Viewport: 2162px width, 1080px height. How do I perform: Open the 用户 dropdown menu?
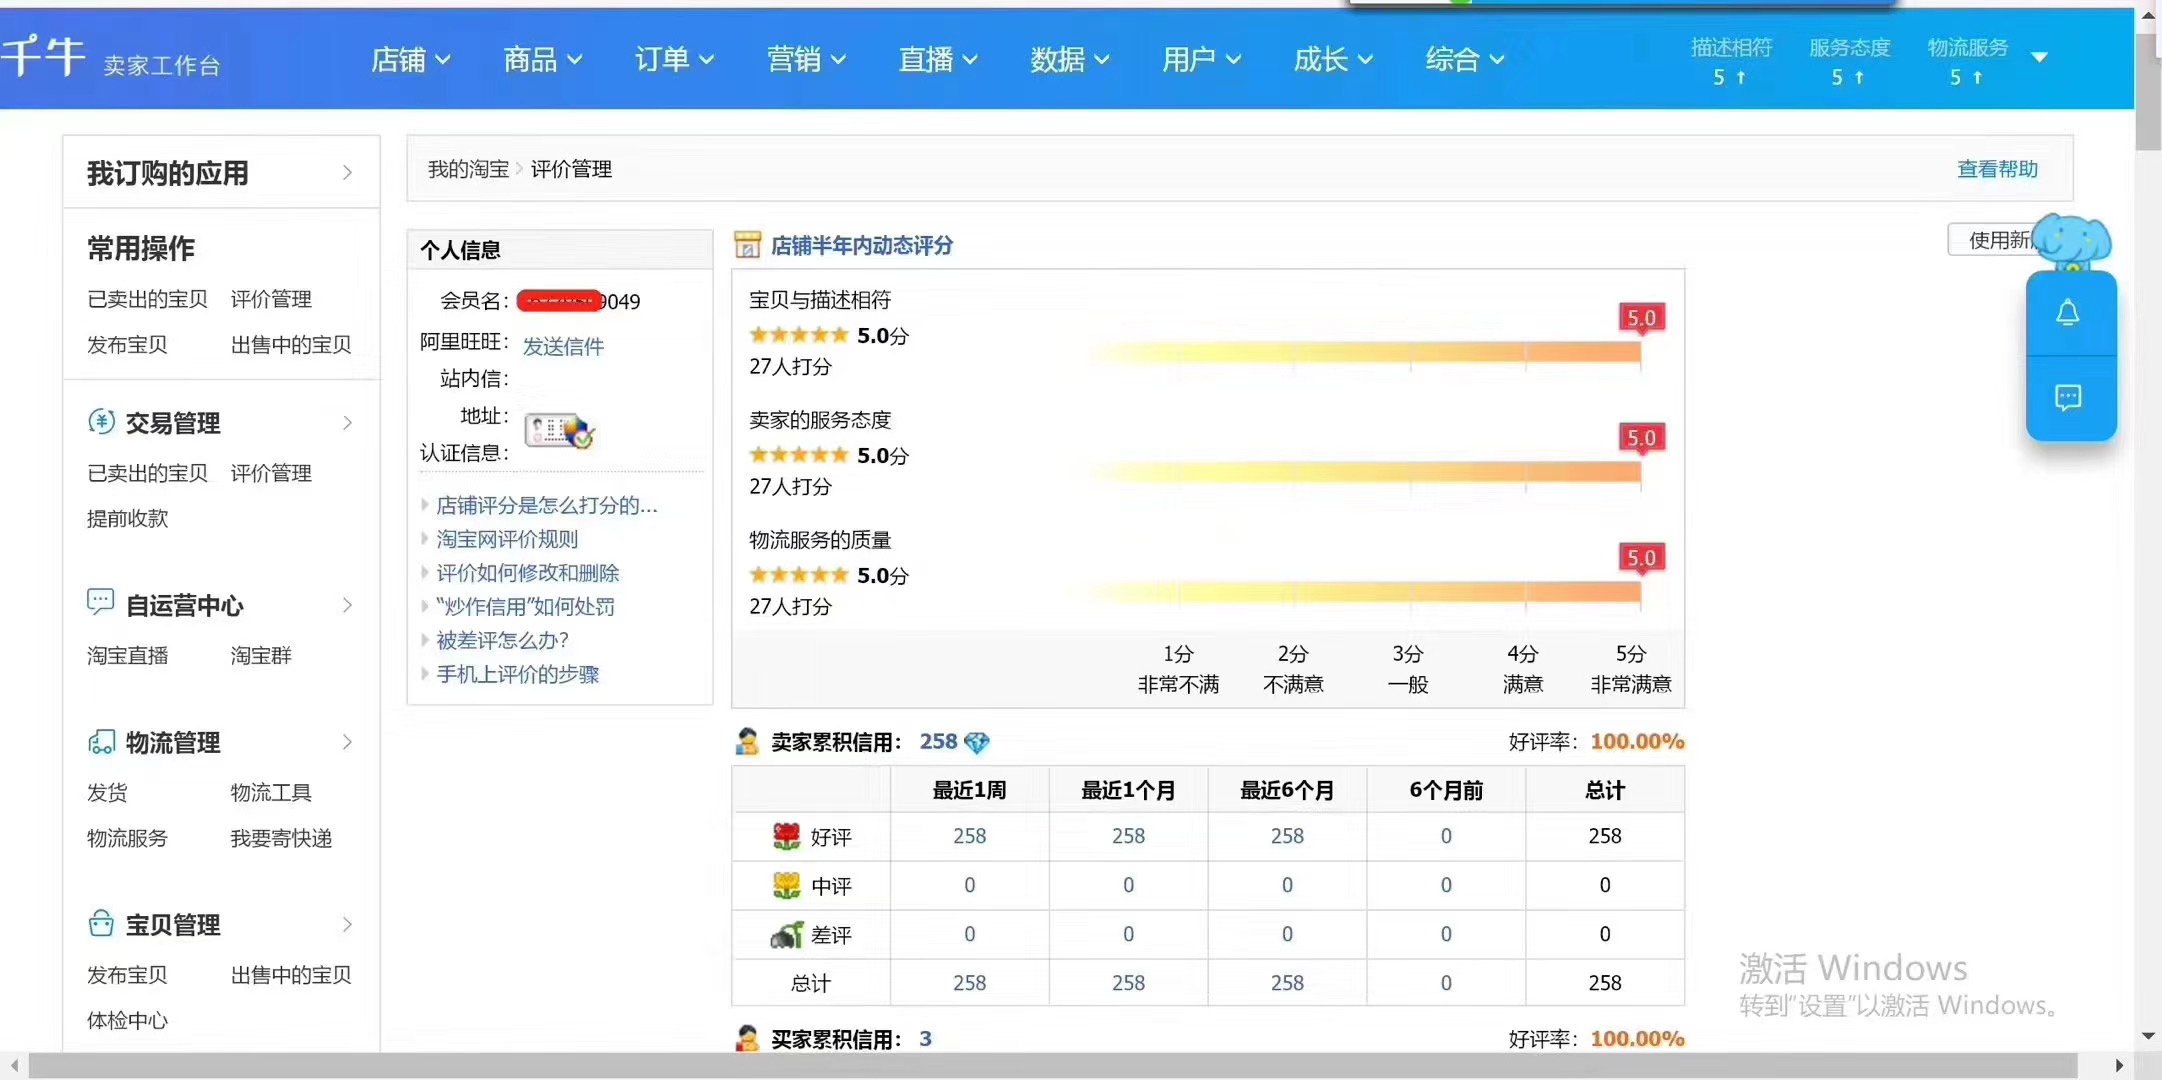1201,59
